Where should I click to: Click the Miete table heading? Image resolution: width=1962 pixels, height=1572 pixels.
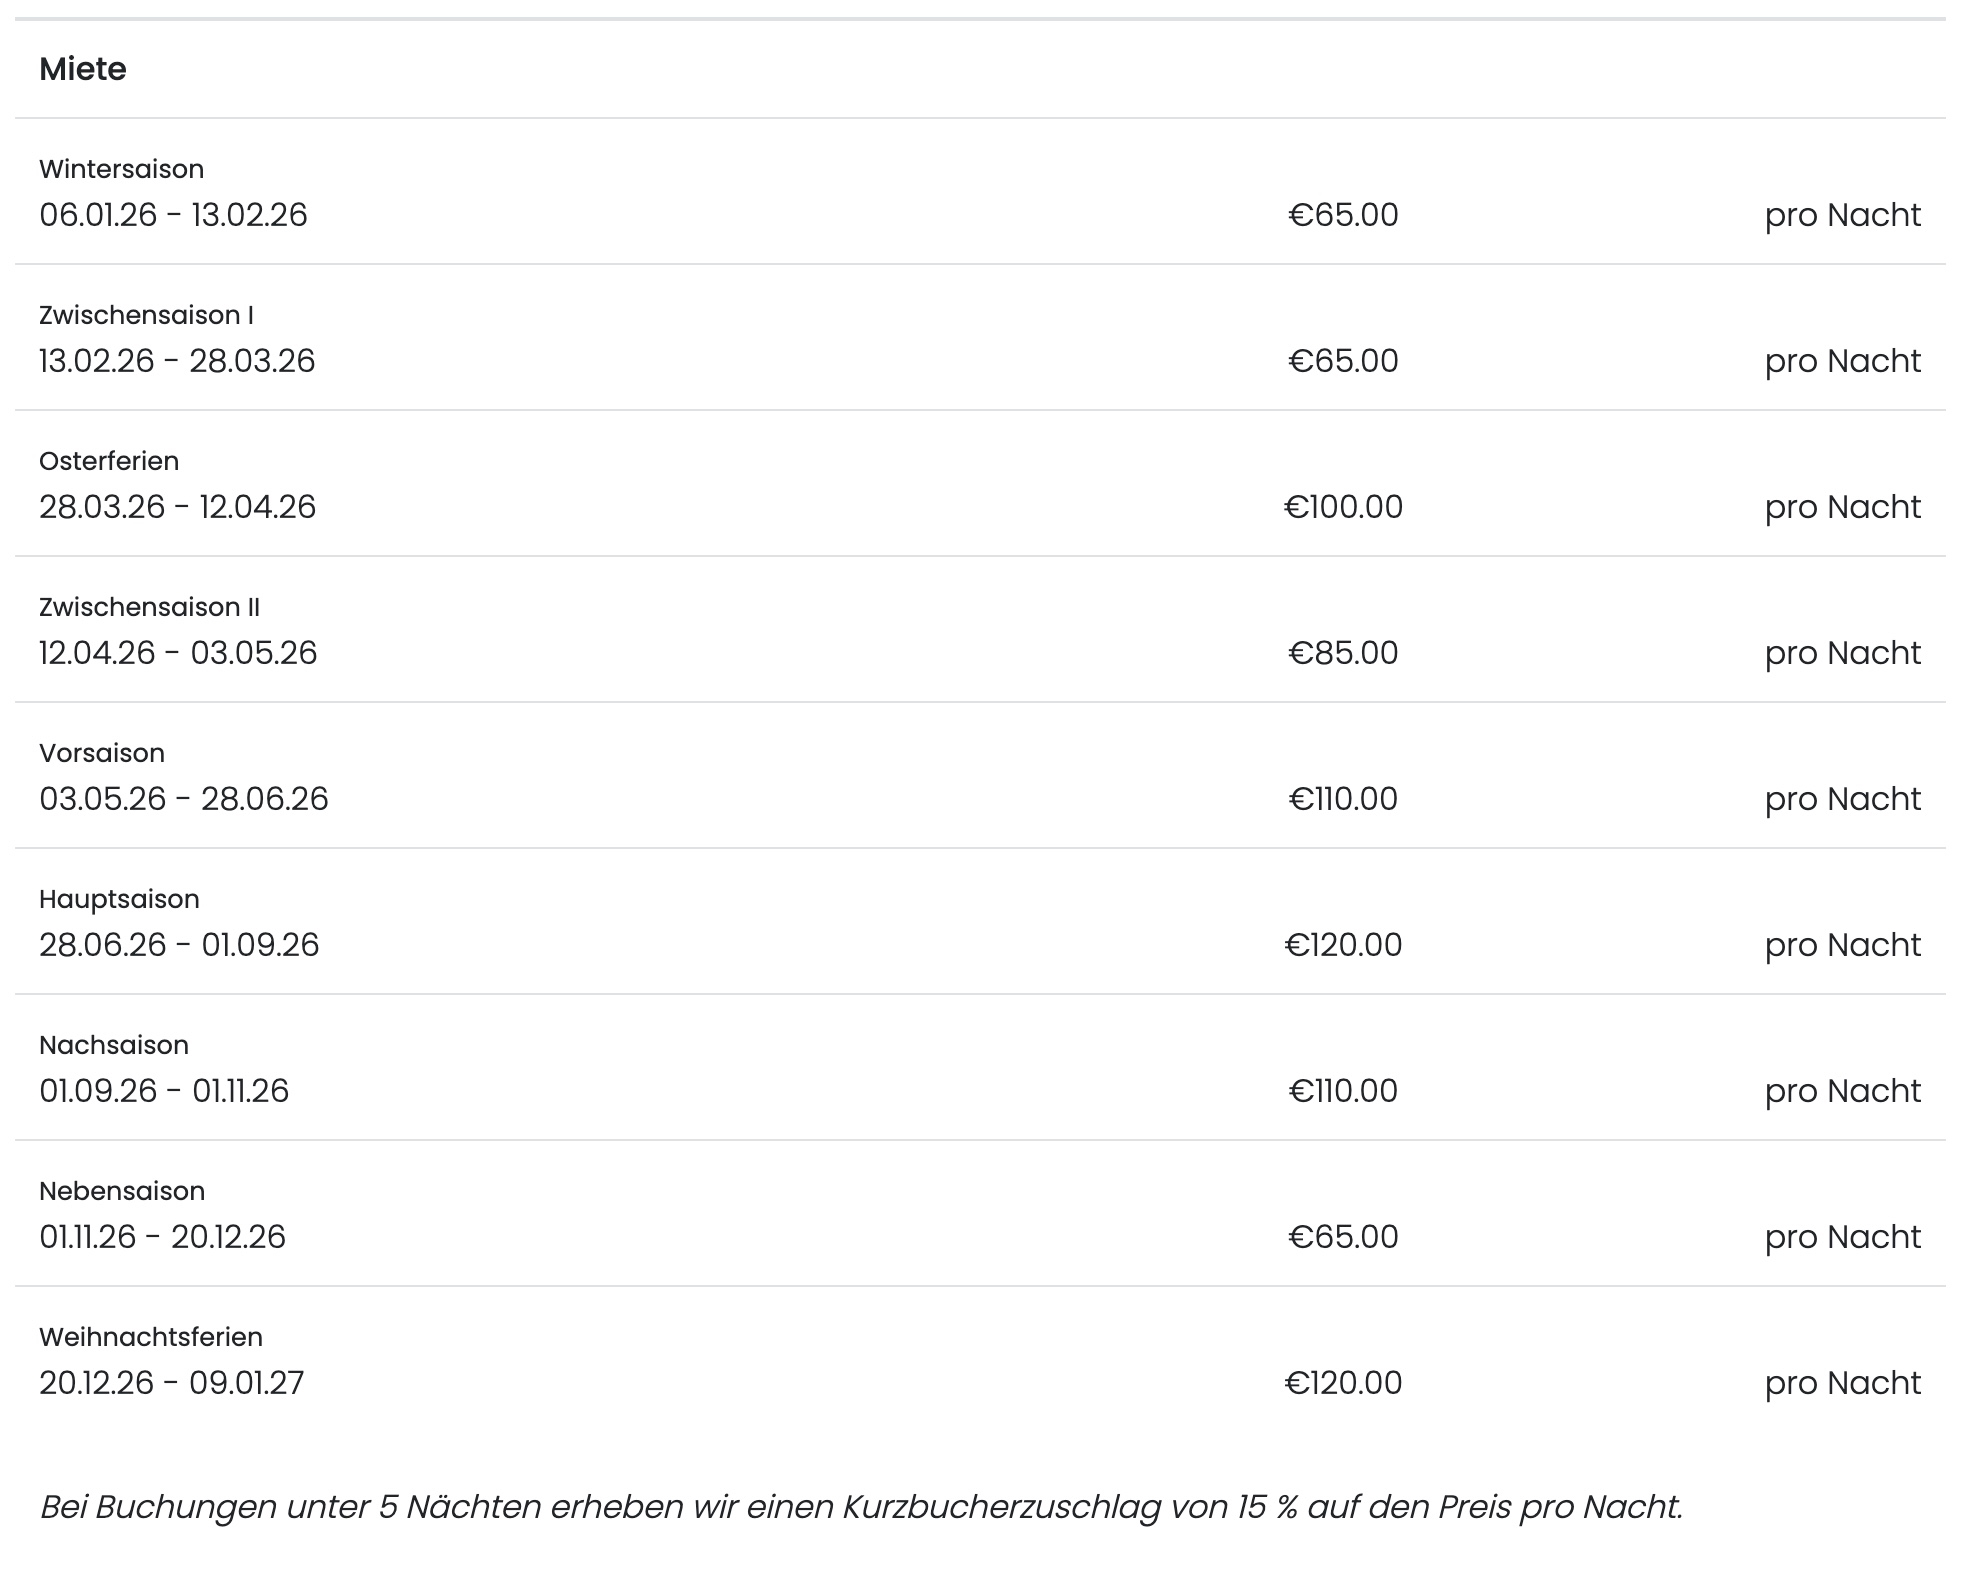tap(83, 69)
